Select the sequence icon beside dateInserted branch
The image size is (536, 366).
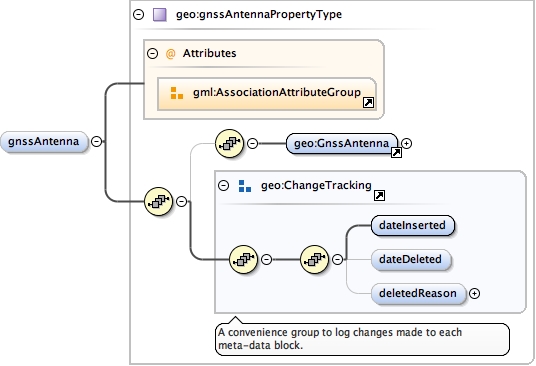tap(314, 260)
